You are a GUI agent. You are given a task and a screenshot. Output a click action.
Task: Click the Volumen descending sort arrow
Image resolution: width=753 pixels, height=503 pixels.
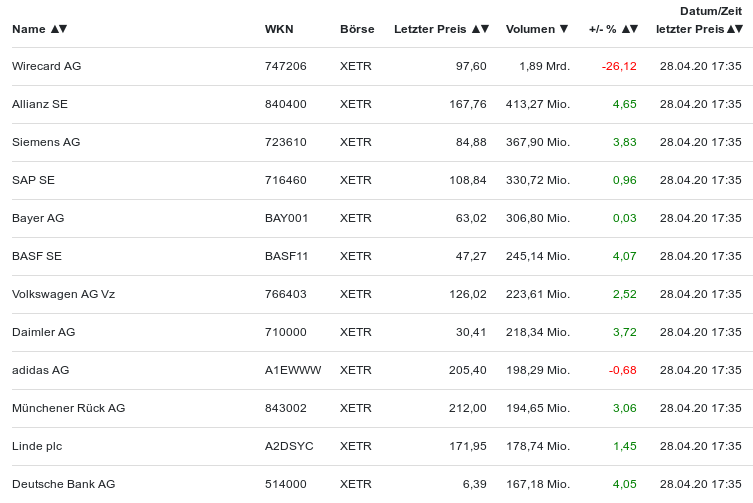click(x=564, y=29)
